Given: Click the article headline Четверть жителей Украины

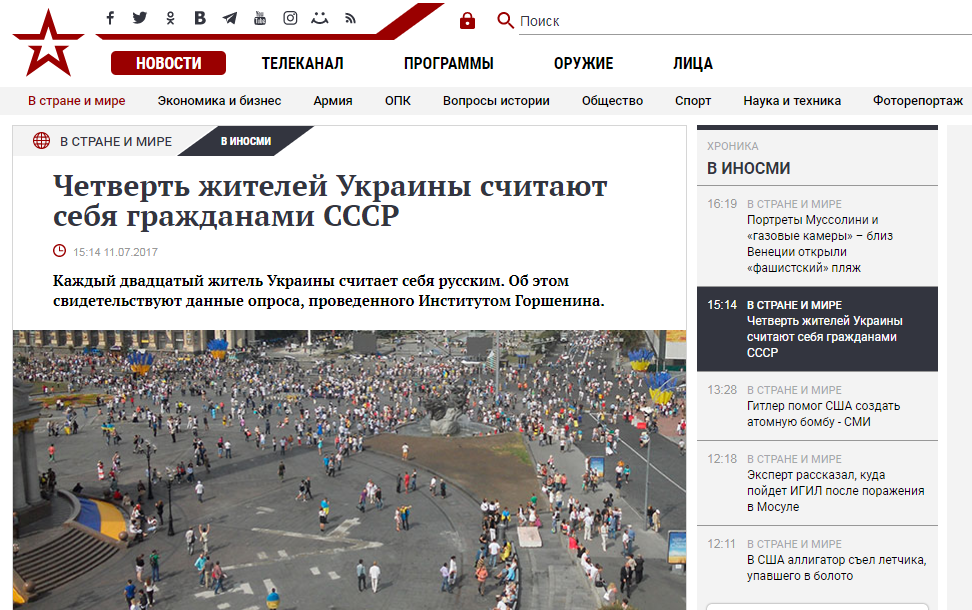Looking at the screenshot, I should coord(330,201).
